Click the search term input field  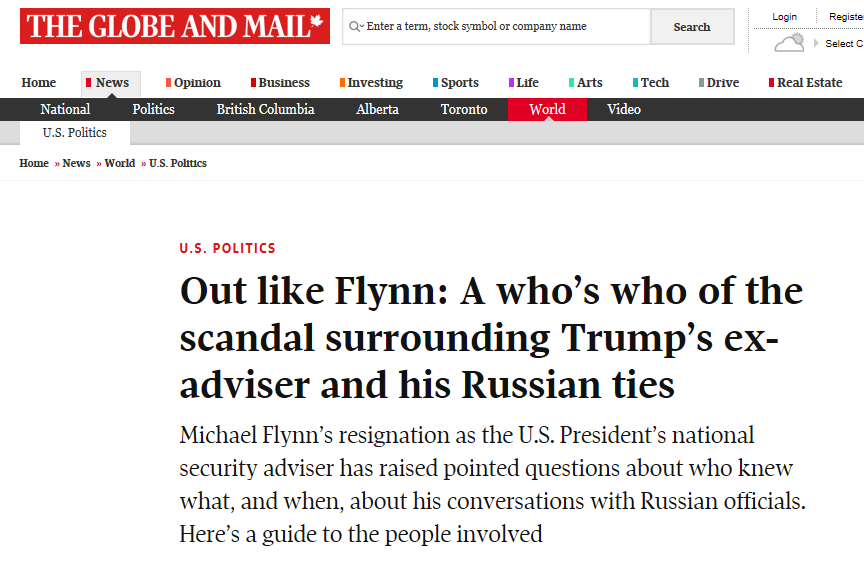click(x=496, y=26)
